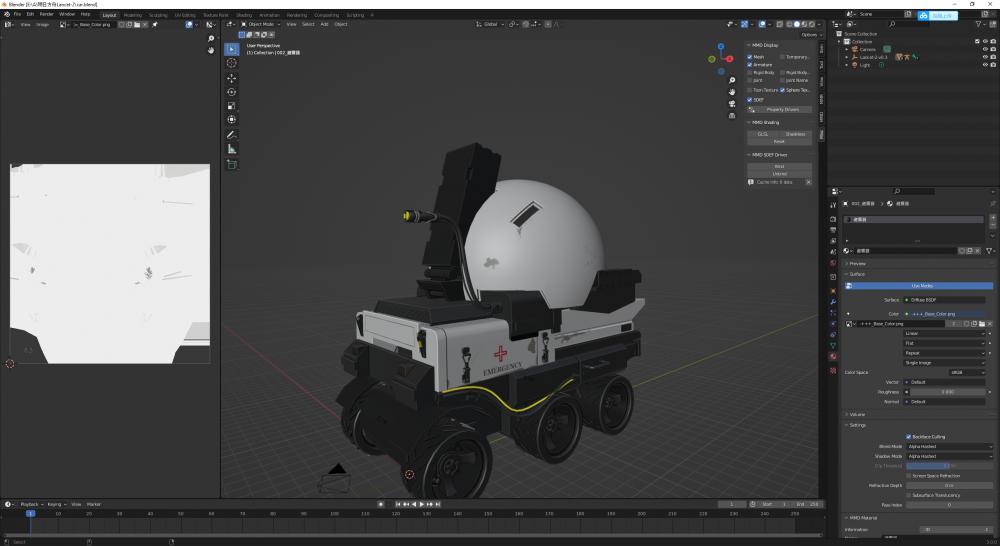Activate the Scale tool
This screenshot has height=546, width=1000.
point(232,106)
